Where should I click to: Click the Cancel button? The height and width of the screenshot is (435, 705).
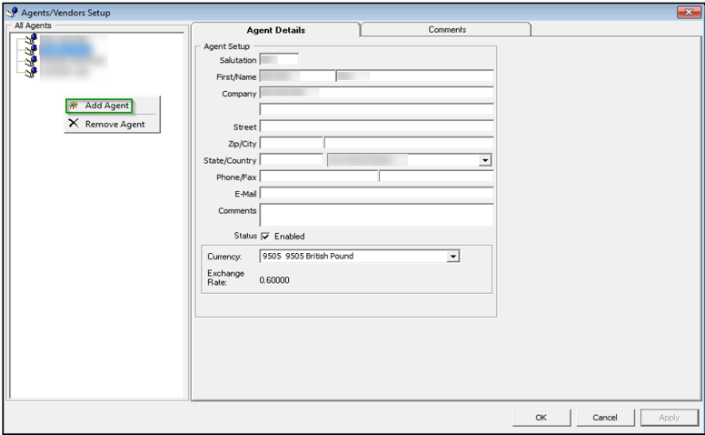605,417
